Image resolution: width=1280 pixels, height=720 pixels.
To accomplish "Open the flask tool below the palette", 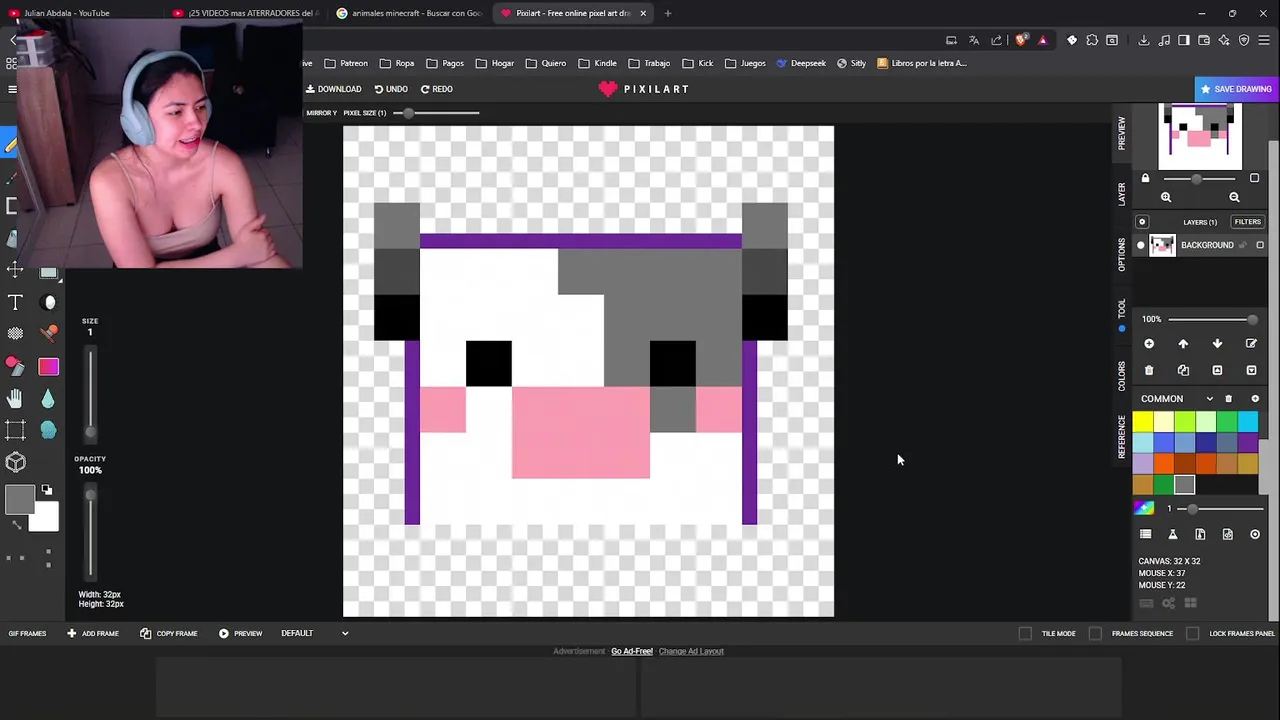I will pyautogui.click(x=1173, y=534).
